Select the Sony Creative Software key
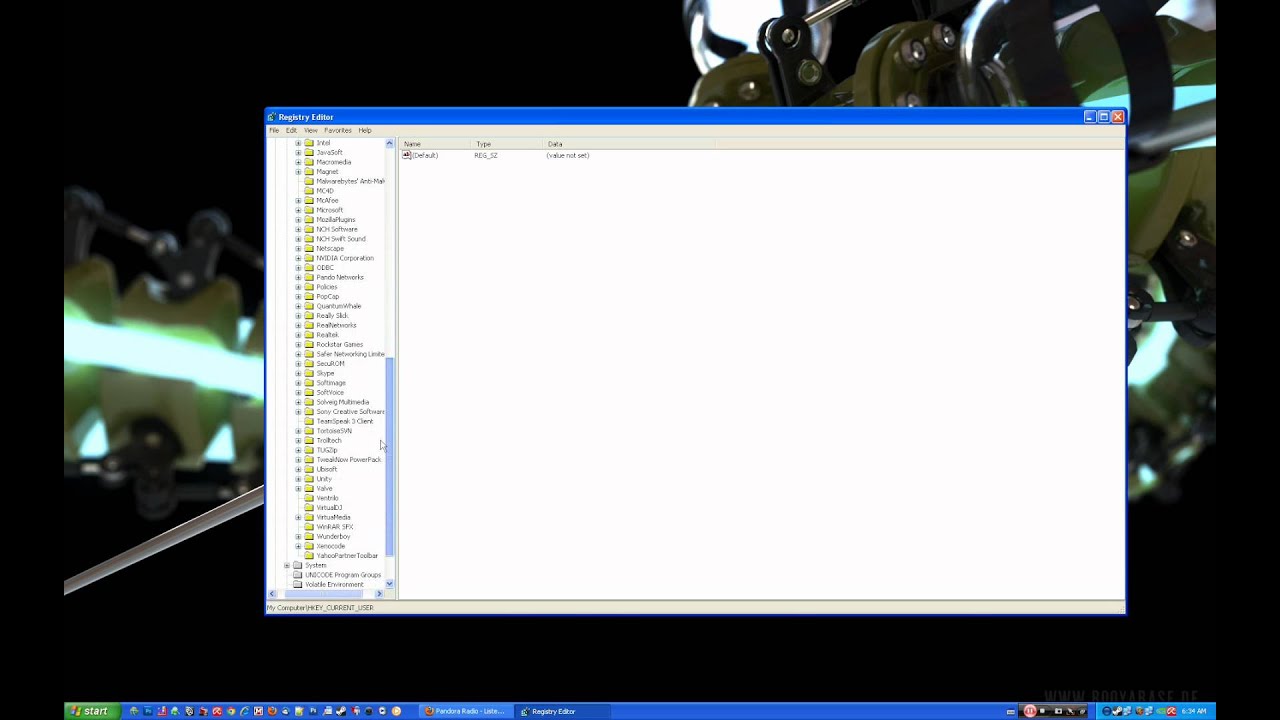 coord(350,412)
